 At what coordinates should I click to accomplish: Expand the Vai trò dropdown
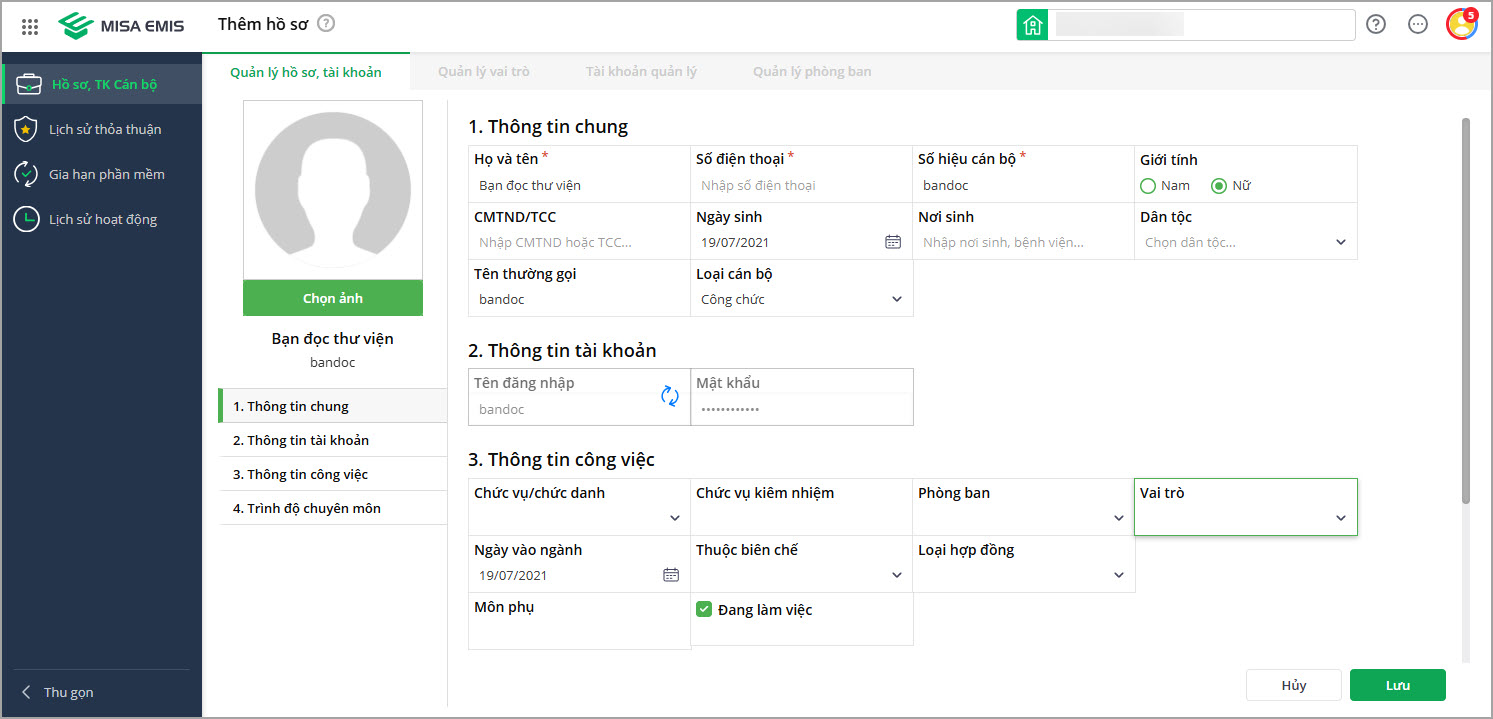(1341, 518)
